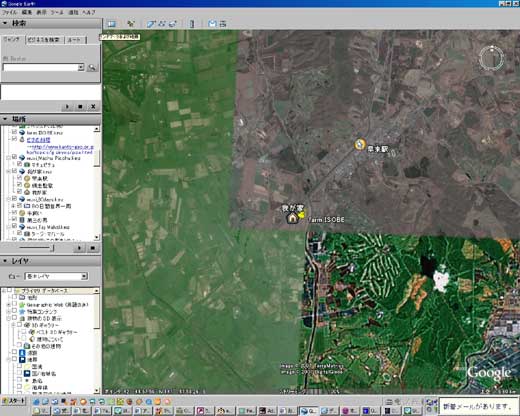Screen dimensions: 520x416
Task: Click the 境界 borders layer flag icon
Action: pos(22,360)
